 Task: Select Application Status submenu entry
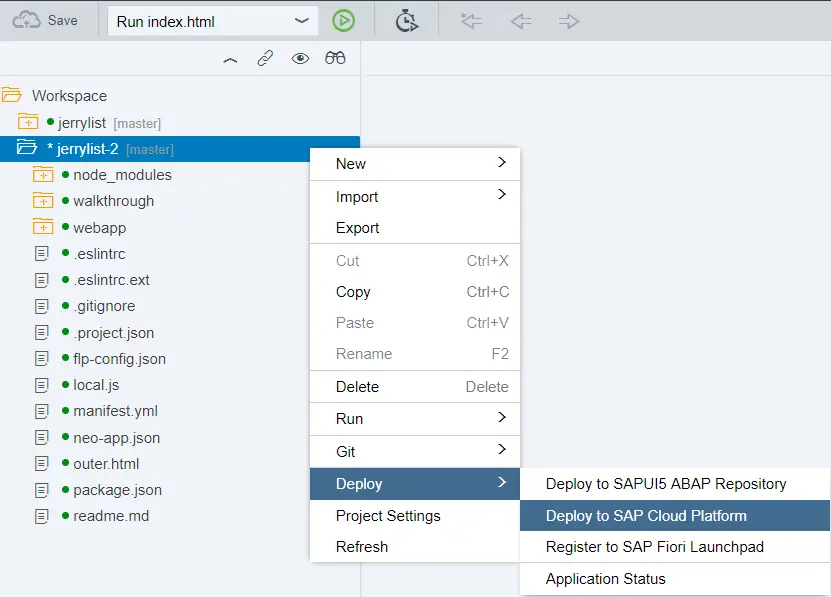[x=675, y=579]
